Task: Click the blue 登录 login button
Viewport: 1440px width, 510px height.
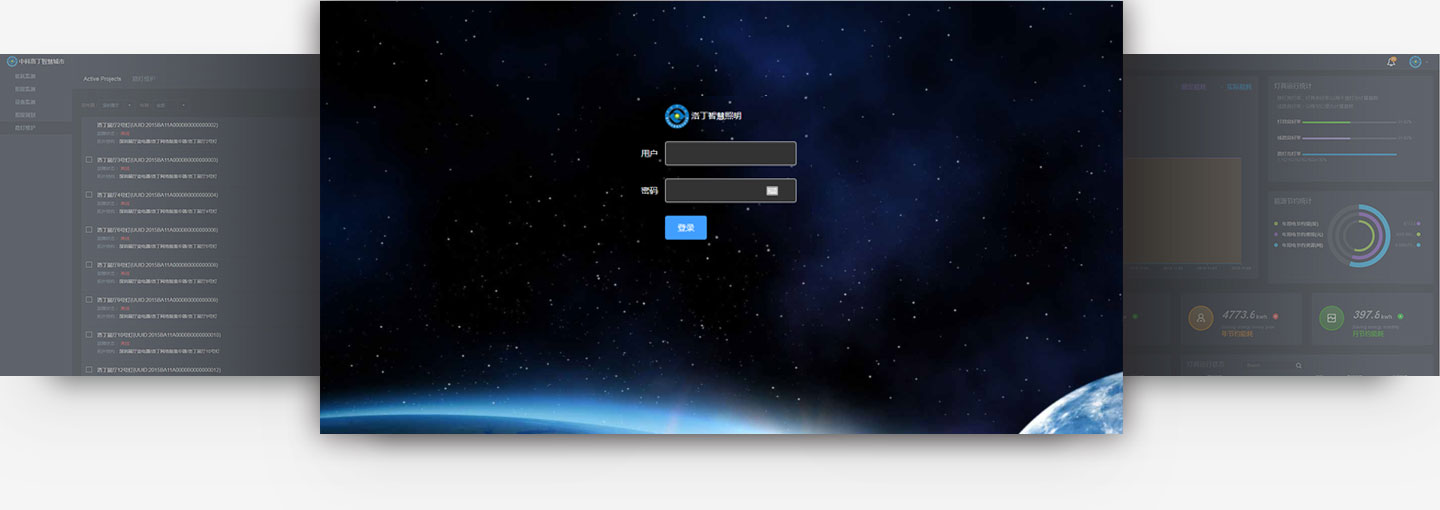Action: point(686,228)
